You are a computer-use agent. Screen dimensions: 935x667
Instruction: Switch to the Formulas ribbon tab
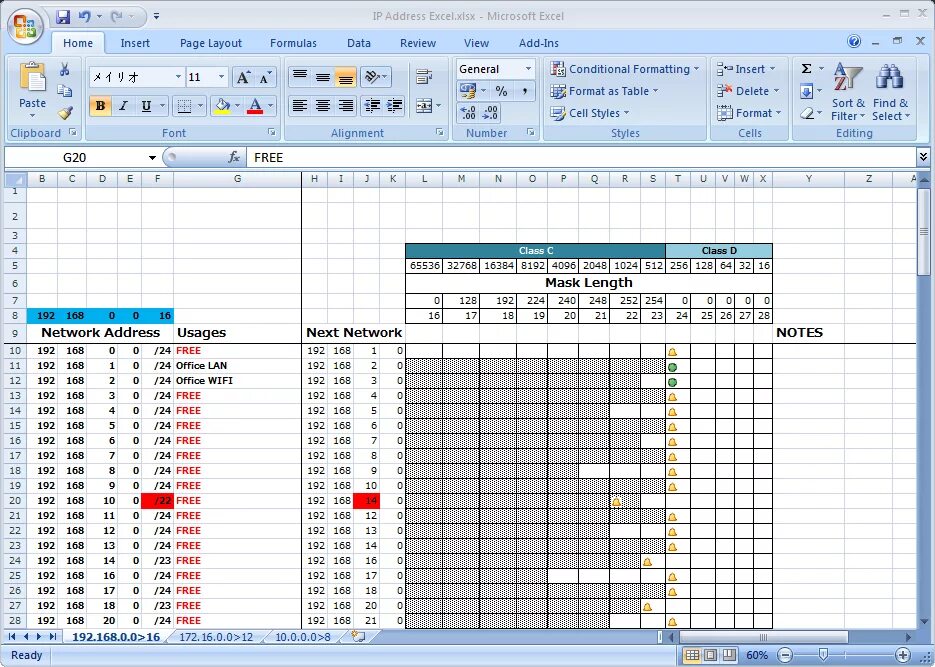293,43
